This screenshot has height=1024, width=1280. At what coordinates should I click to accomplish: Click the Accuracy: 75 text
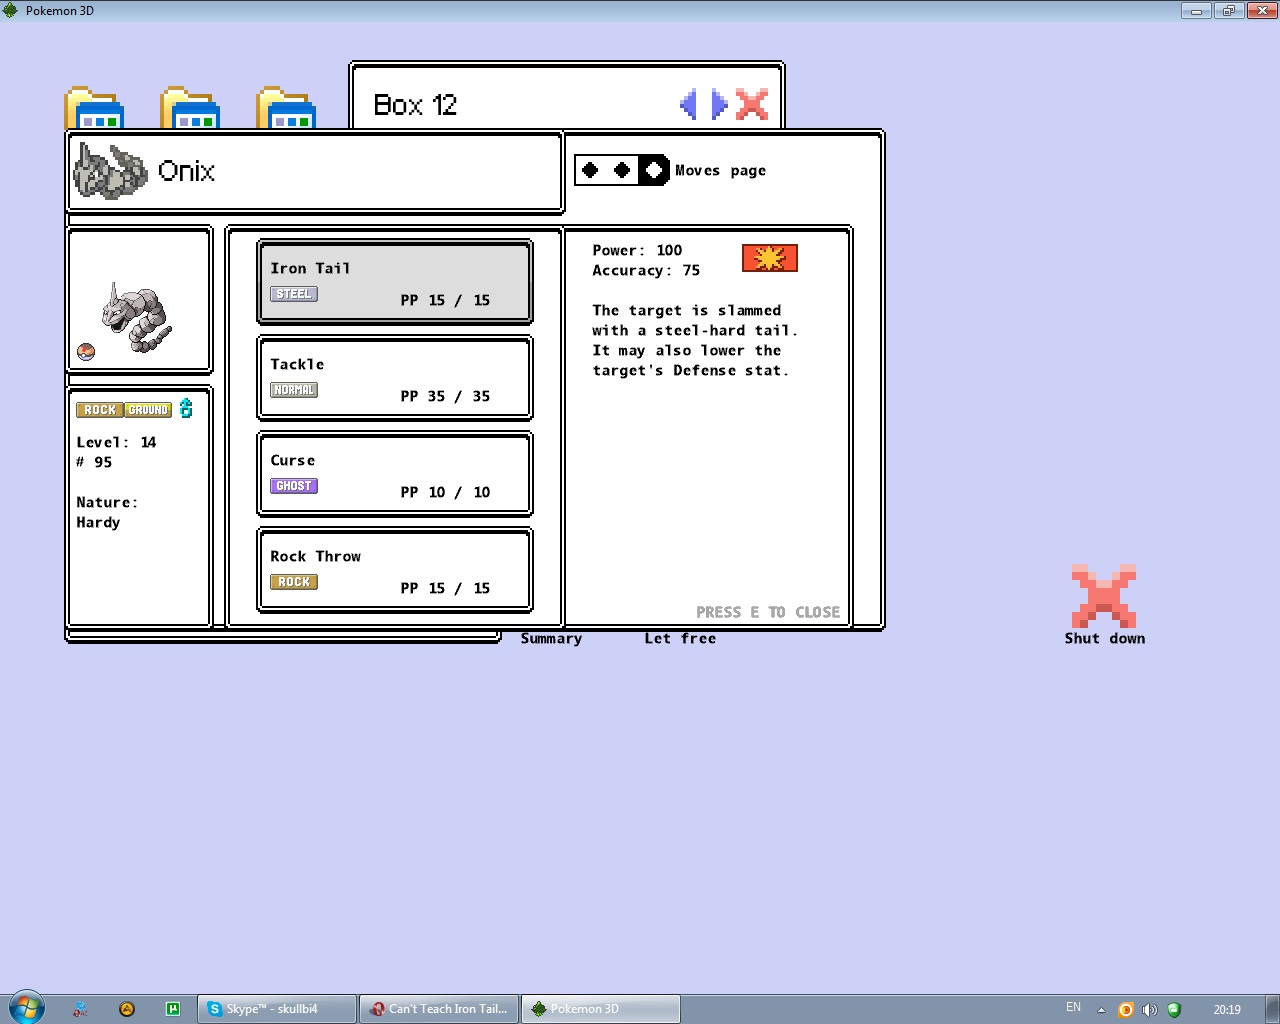pos(646,270)
